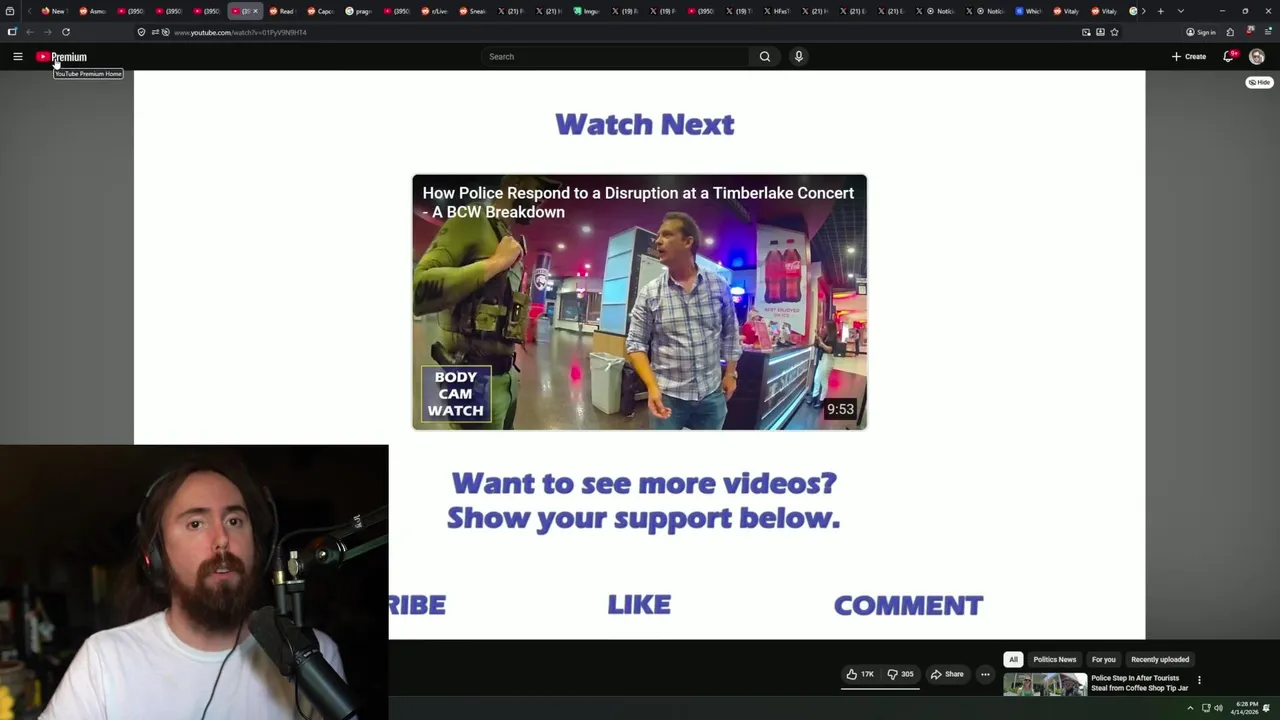Open picture-in-picture icon in address bar

[1086, 32]
